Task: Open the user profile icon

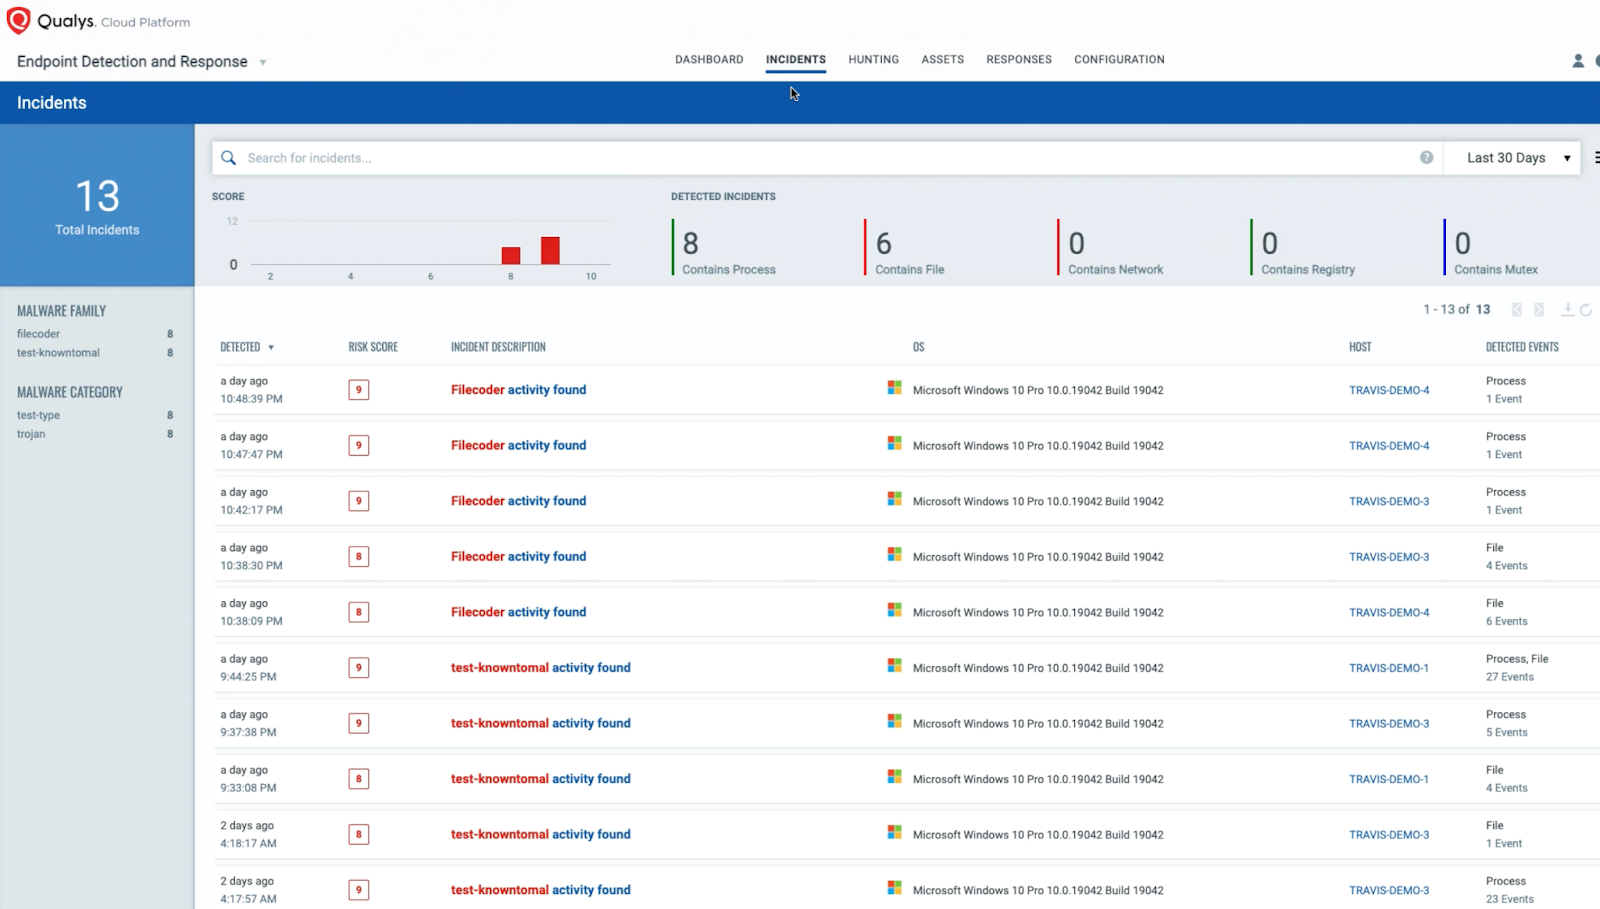Action: [1578, 61]
